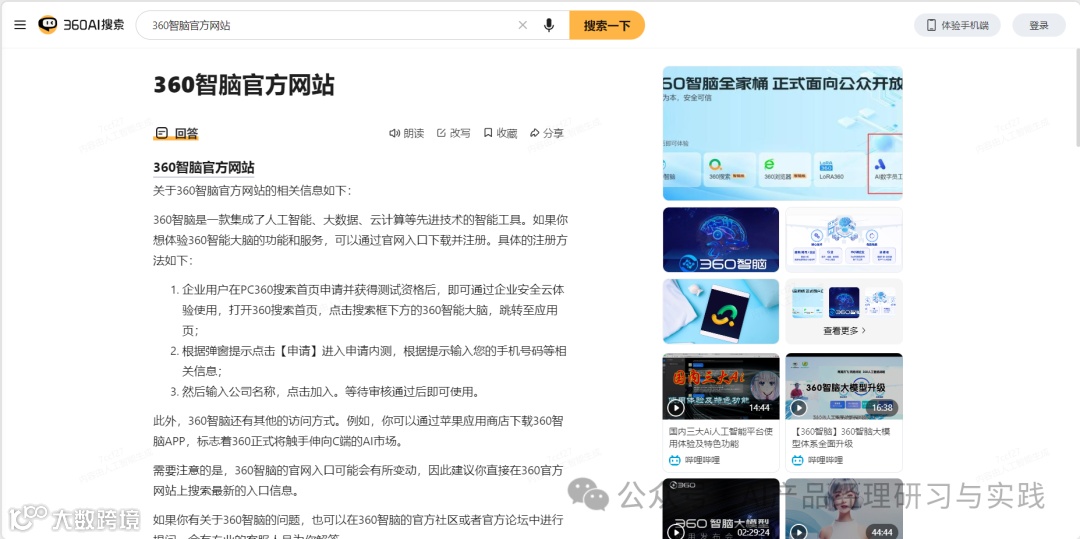The image size is (1080, 539).
Task: Open 体验手机端 mobile version
Action: 957,25
